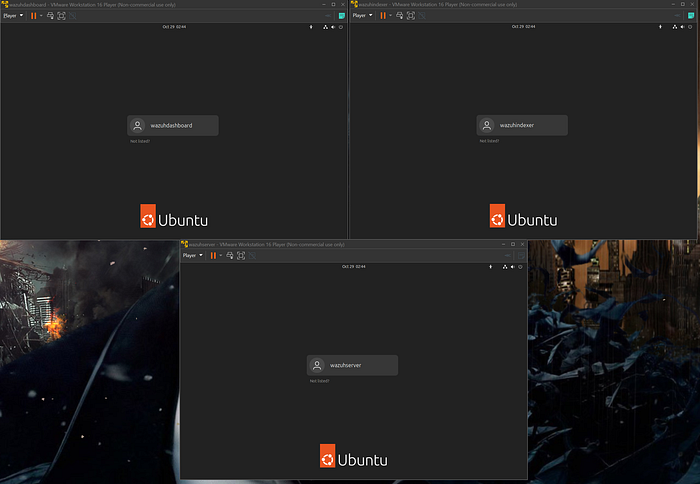Click the Unity mode icon in wazuhdashboard window

point(73,16)
